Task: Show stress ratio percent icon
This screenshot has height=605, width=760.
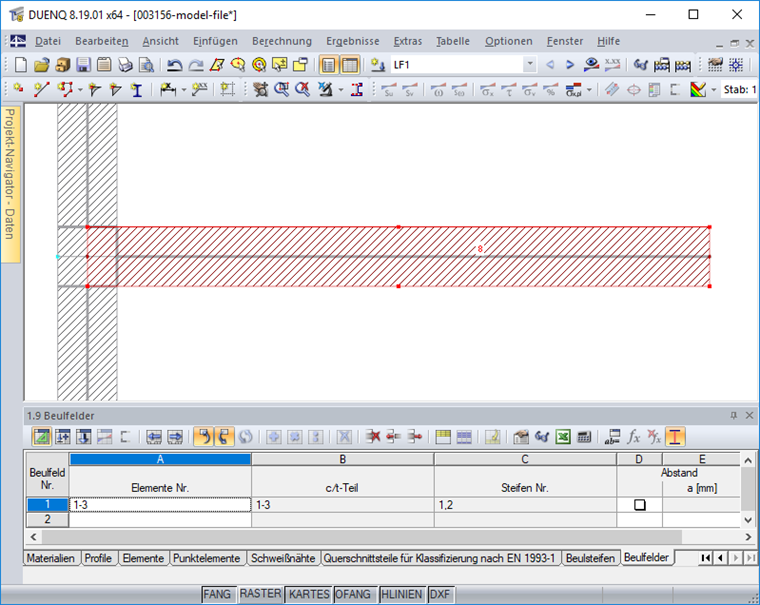Action: pyautogui.click(x=550, y=89)
